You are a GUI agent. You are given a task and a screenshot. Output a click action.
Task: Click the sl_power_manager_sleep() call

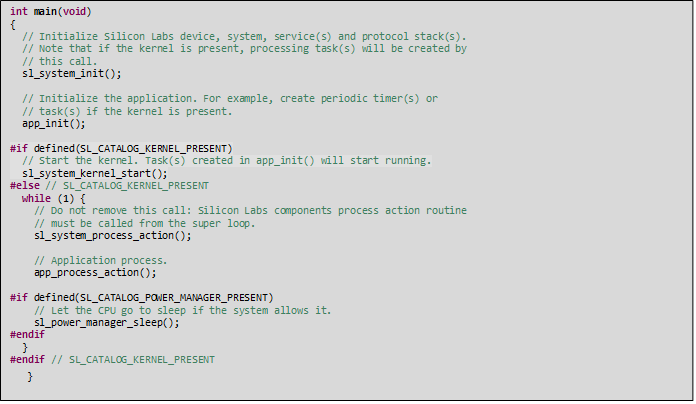(107, 322)
